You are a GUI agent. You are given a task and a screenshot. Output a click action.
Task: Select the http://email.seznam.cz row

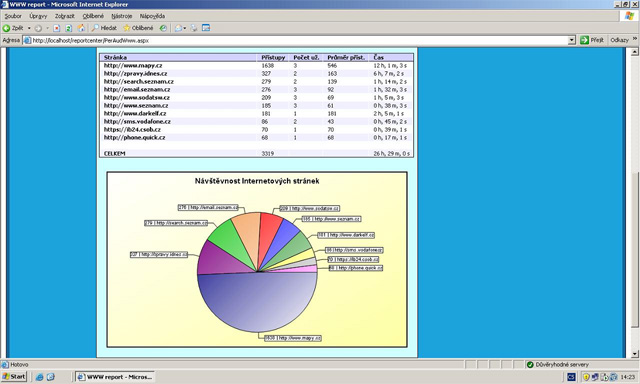256,89
